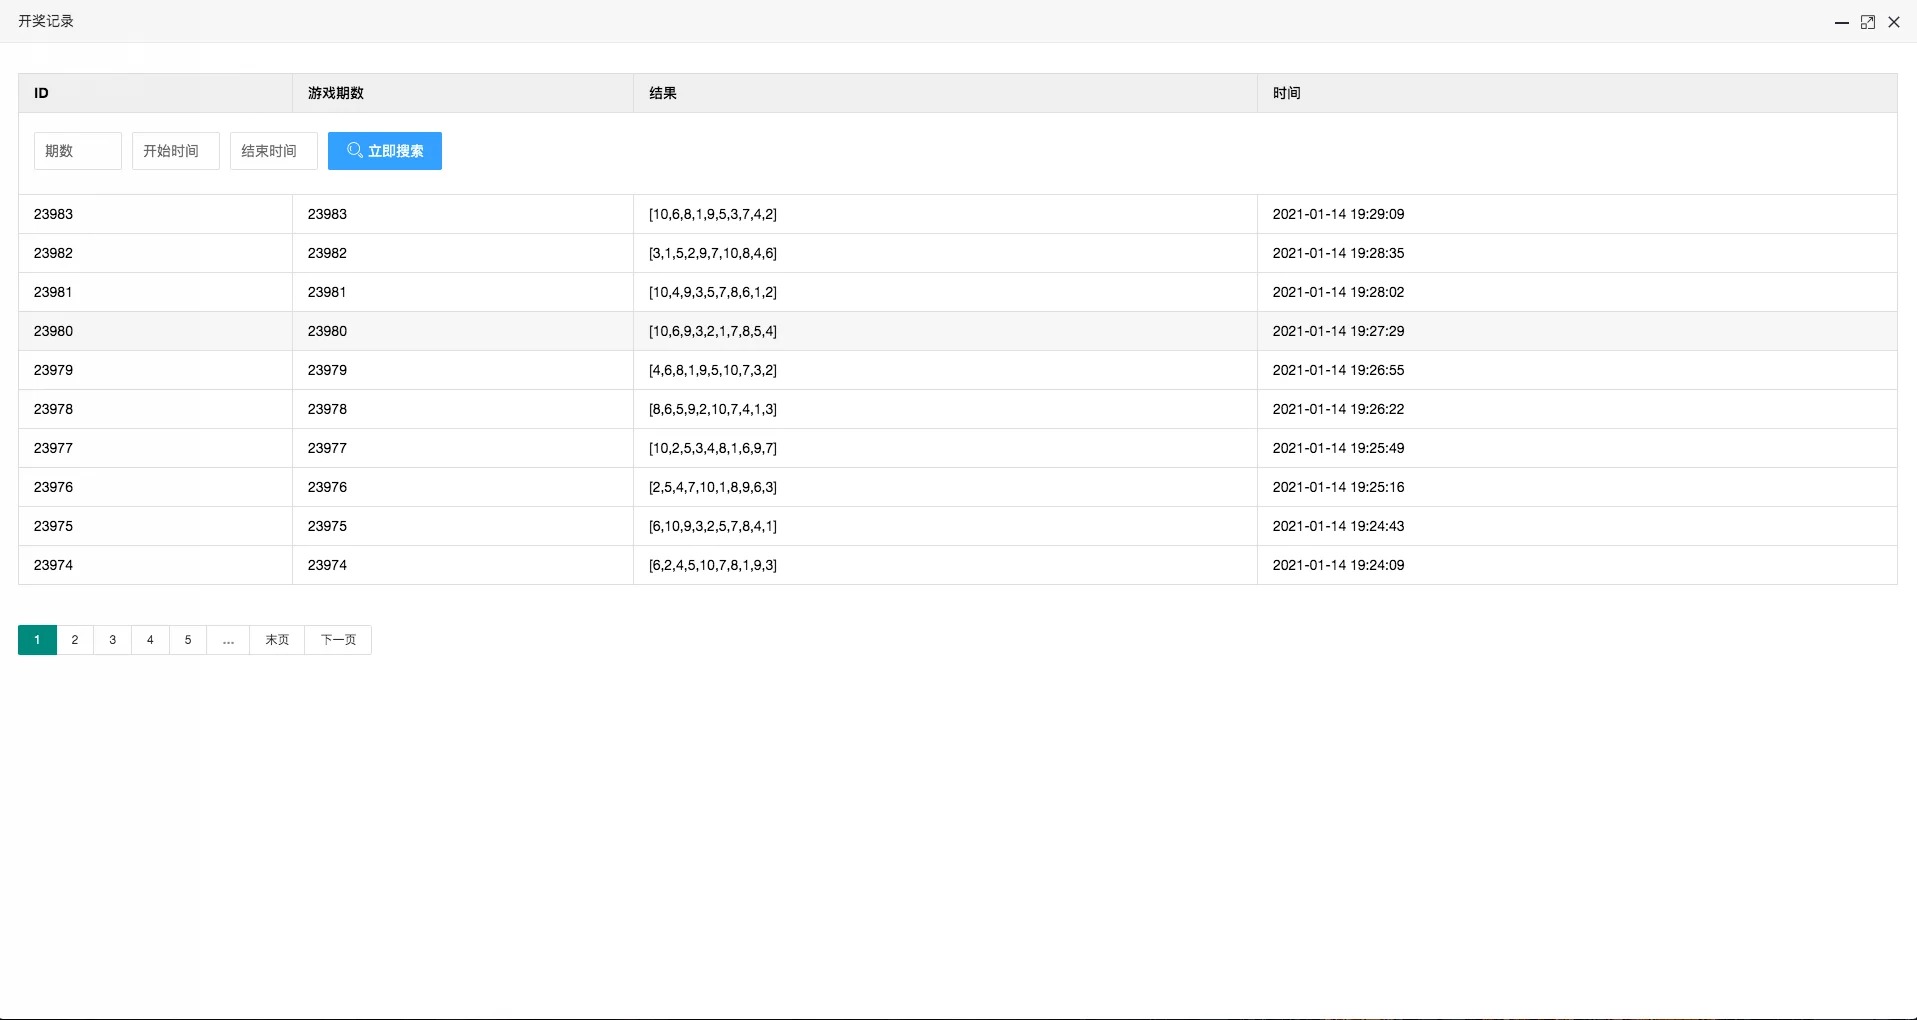The width and height of the screenshot is (1917, 1020).
Task: Select page 5 in pagination
Action: (188, 640)
